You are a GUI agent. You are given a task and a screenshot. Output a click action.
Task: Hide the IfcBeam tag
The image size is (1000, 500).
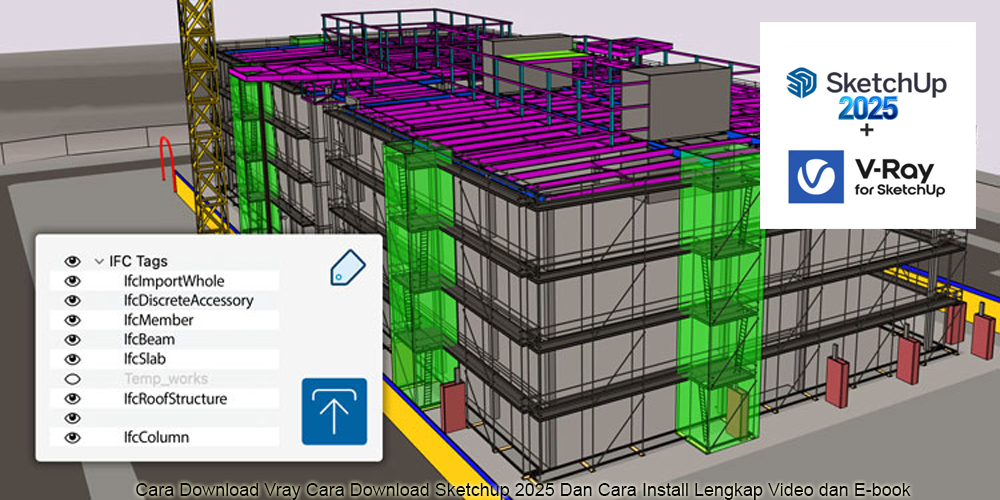point(73,340)
